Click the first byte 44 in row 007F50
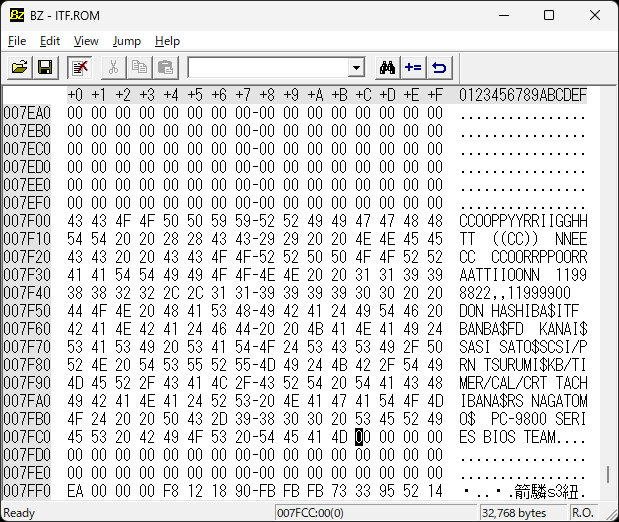Viewport: 619px width, 522px height. (75, 311)
